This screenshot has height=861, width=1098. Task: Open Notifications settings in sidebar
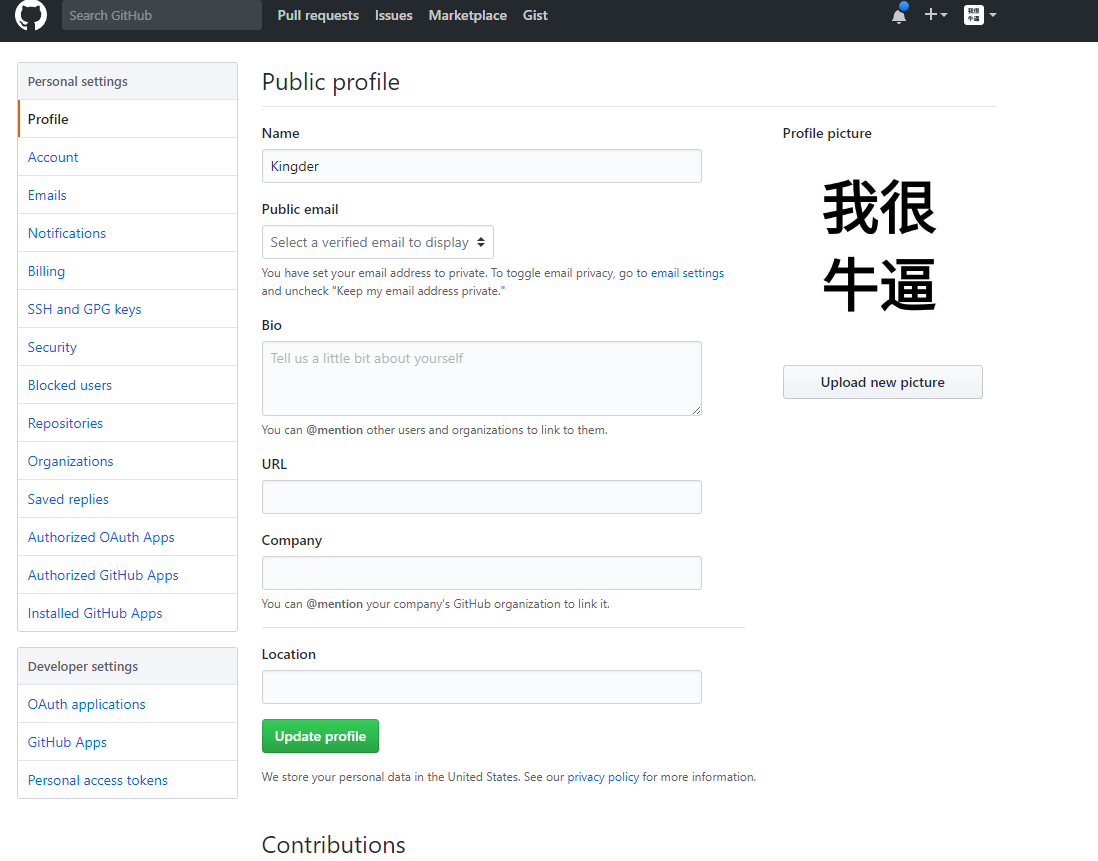pos(127,233)
